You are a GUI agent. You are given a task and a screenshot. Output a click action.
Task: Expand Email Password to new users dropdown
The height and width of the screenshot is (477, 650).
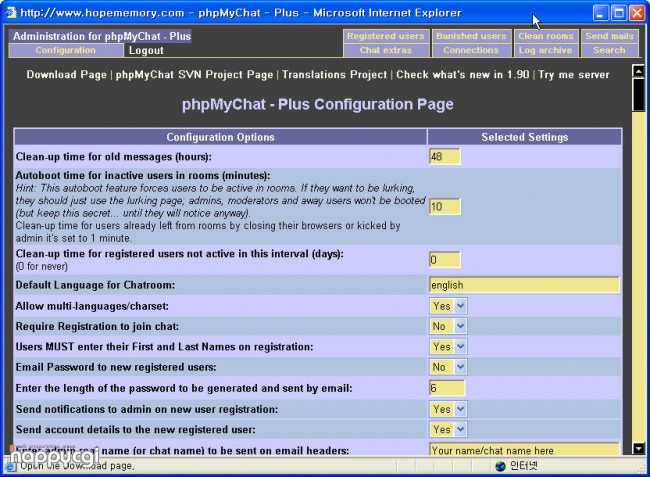tap(448, 367)
